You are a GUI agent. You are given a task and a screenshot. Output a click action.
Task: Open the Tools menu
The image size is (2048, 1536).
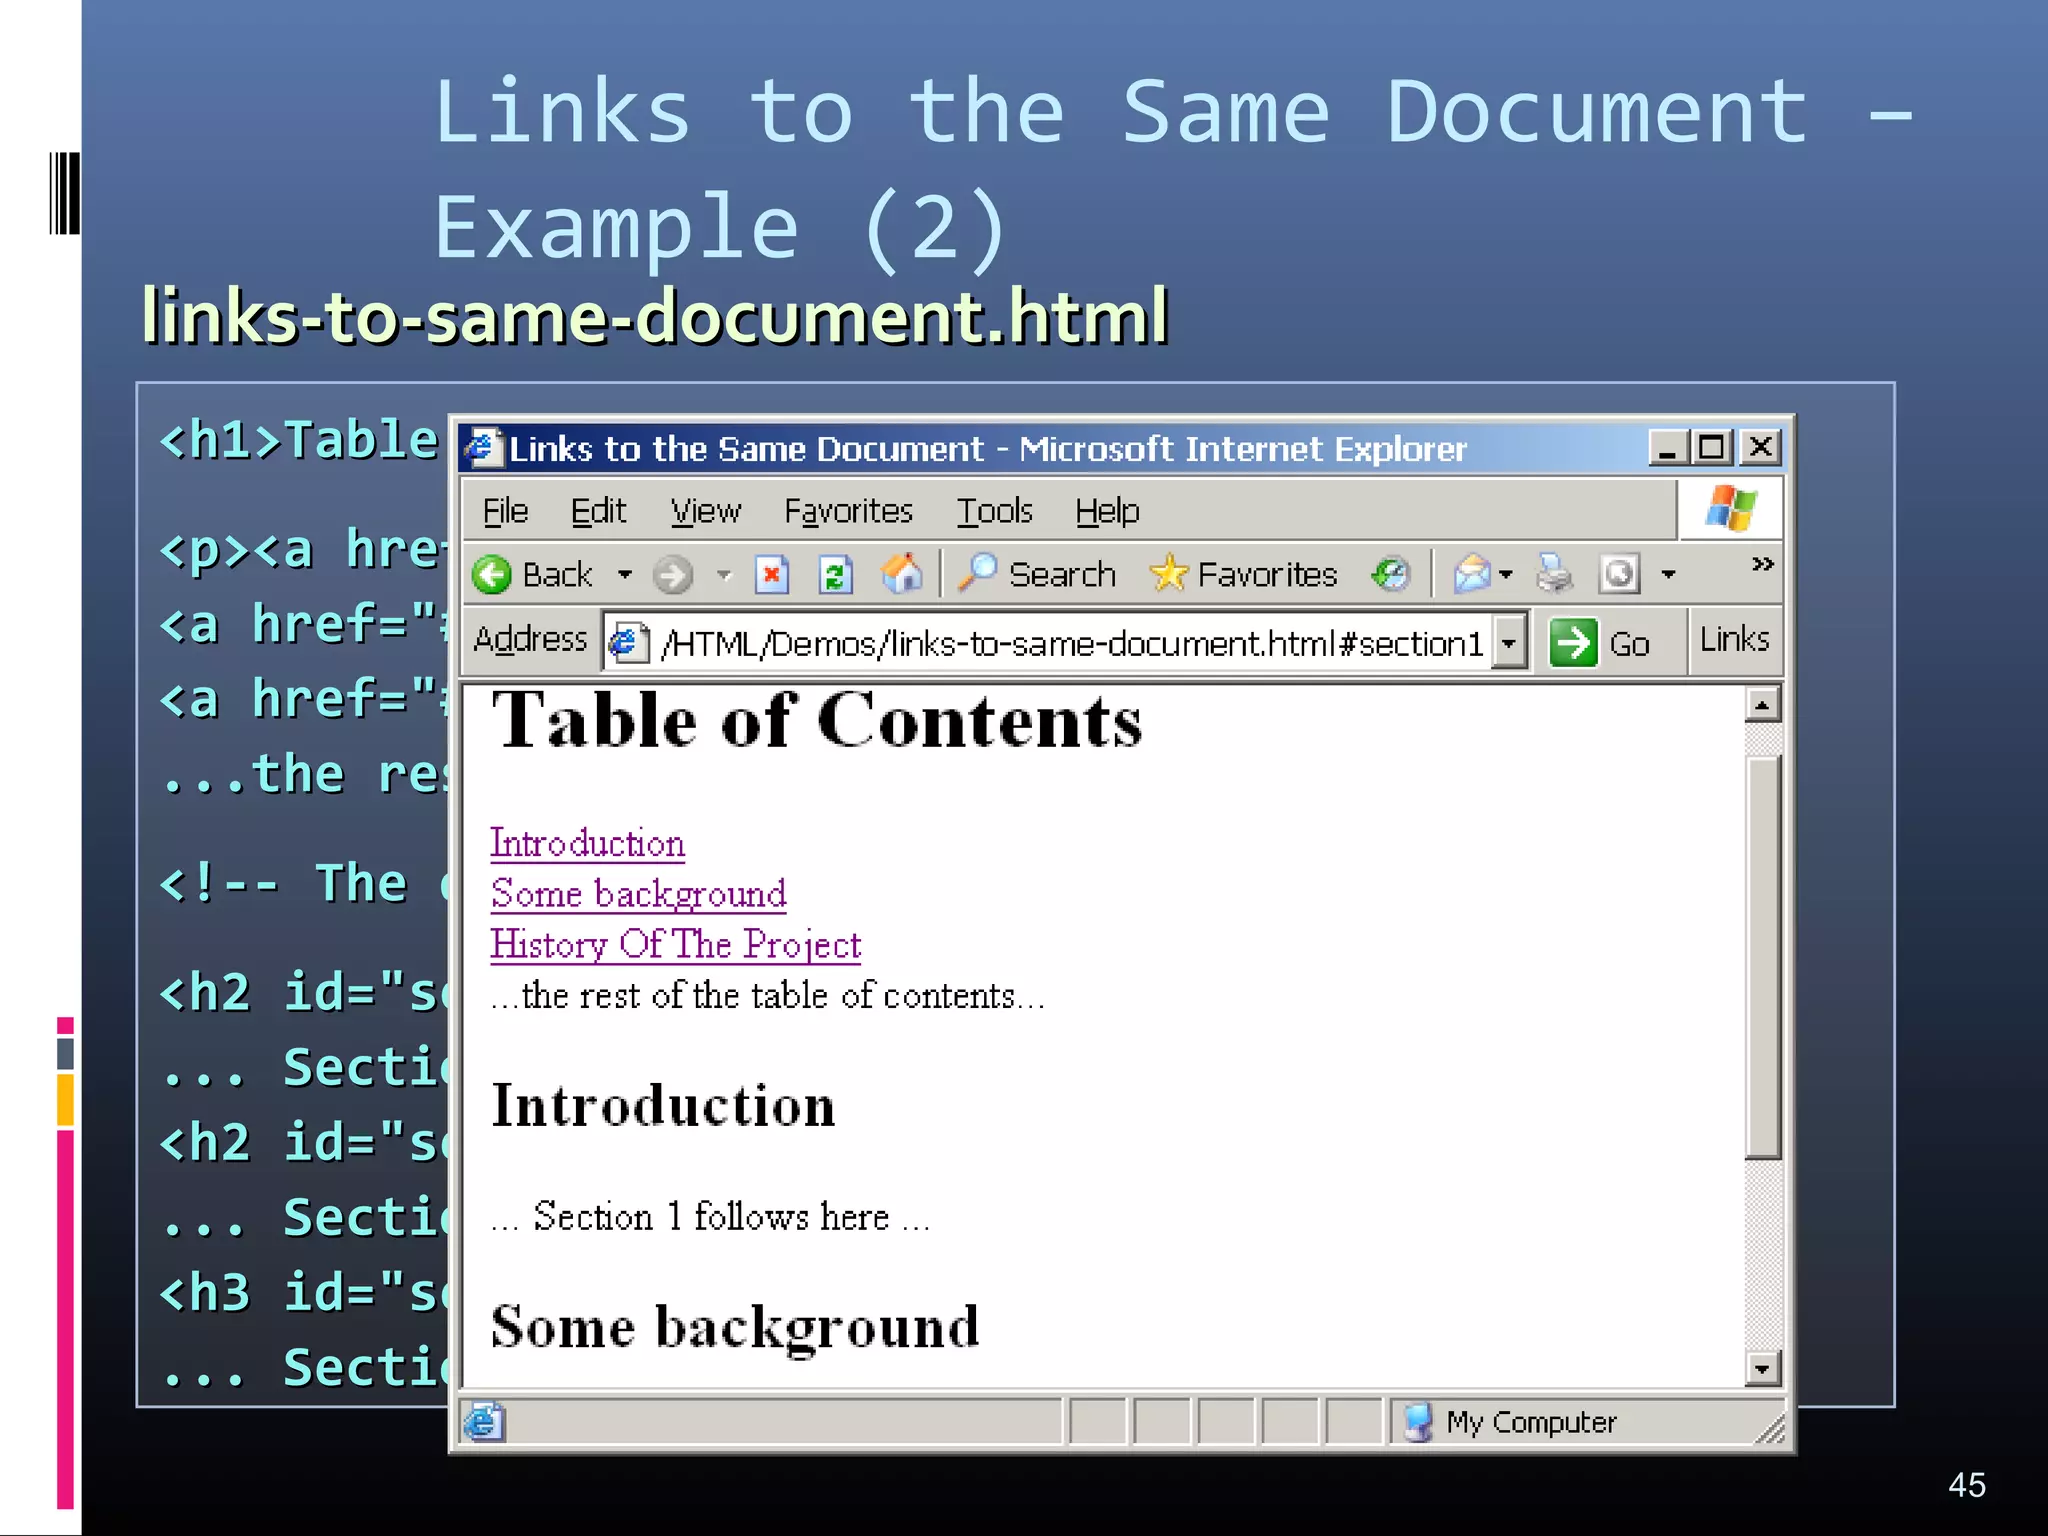coord(994,511)
